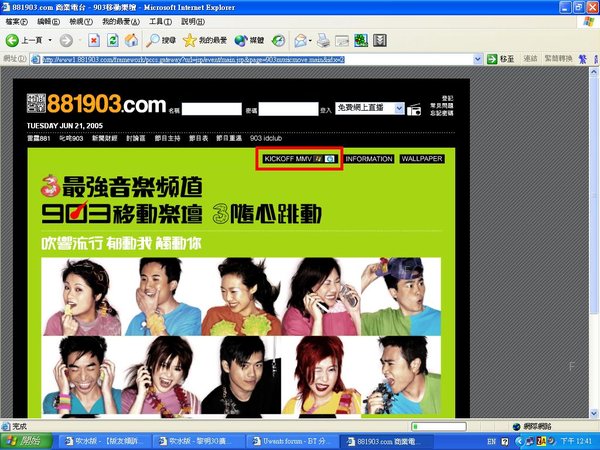Click the 881903.com logo

(x=96, y=103)
